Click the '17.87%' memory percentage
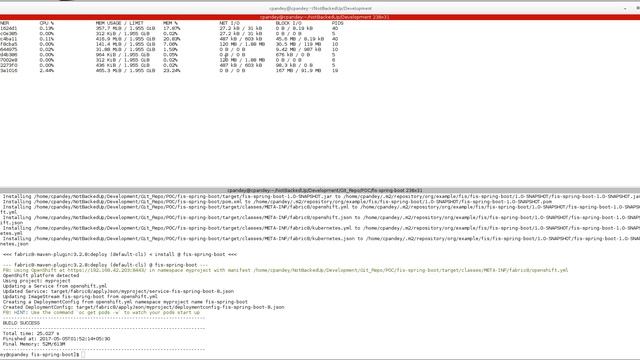The image size is (640, 360). click(x=171, y=29)
